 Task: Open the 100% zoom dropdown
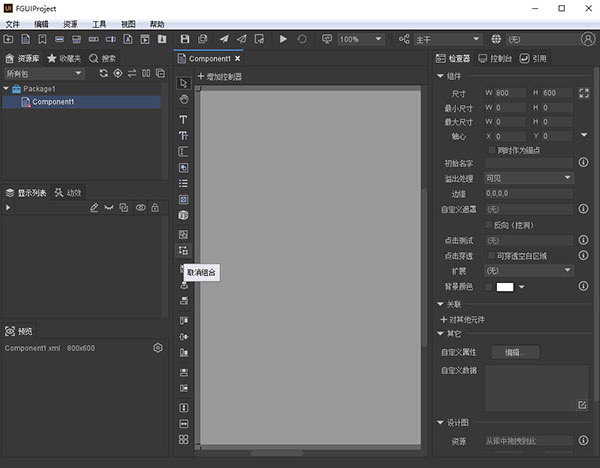(361, 39)
